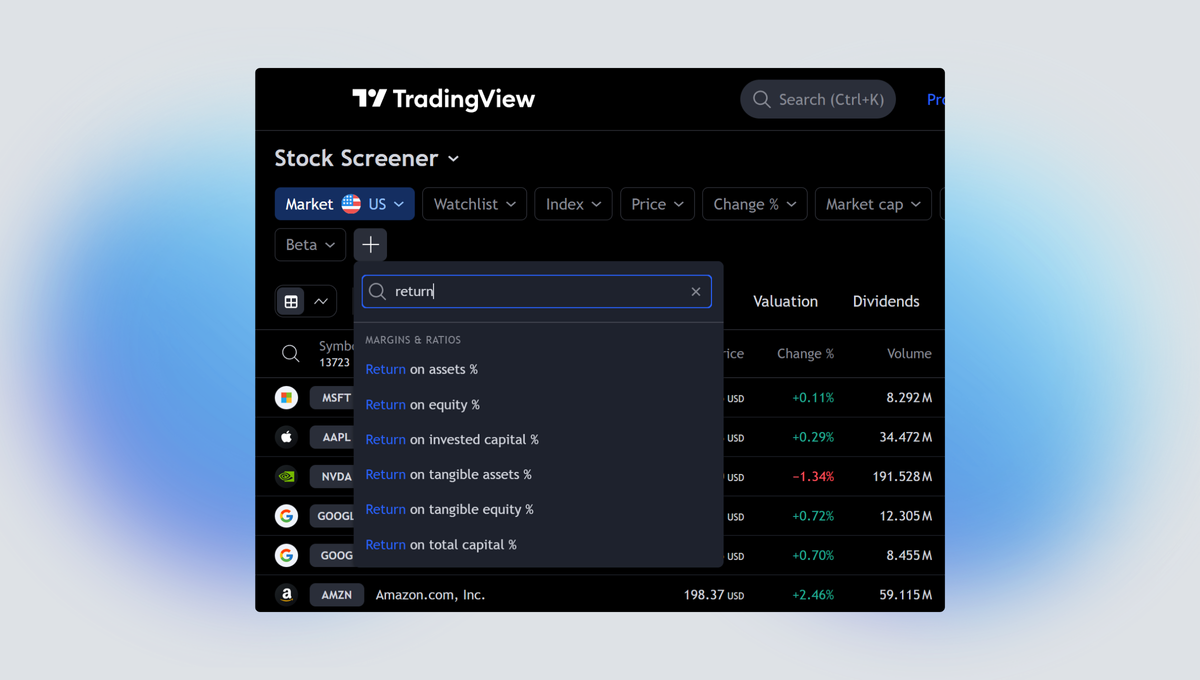Click MSFT's +0.11% change value
The image size is (1200, 680).
(x=813, y=397)
